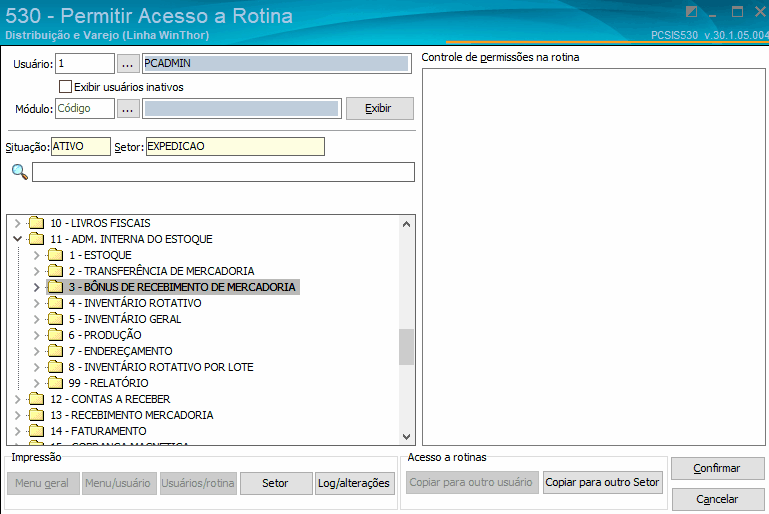Click the Setor EXPEDICAO field
769x514 pixels.
(x=235, y=147)
